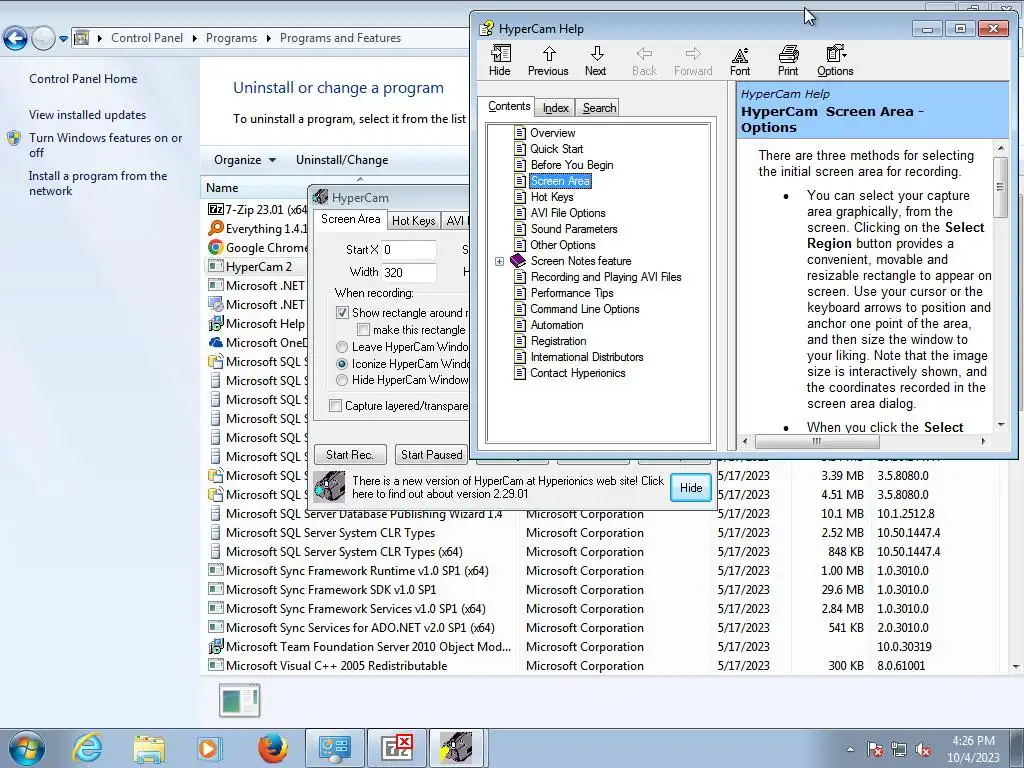Open the Sound Parameters help topic

tap(573, 229)
